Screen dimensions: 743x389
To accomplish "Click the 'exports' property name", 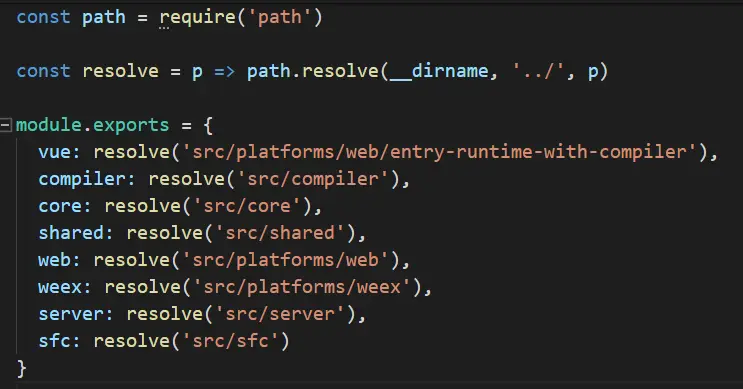I will click(x=131, y=126).
